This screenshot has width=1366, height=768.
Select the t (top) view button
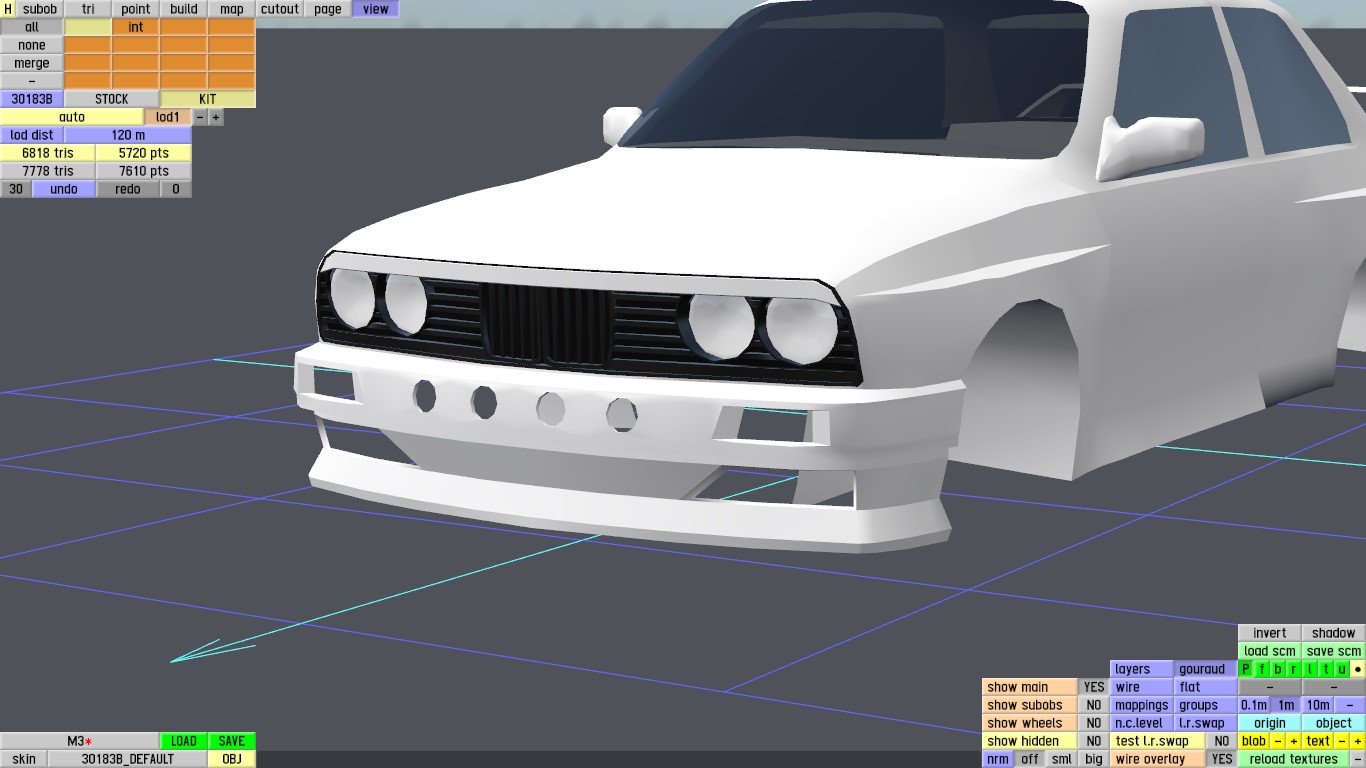point(1326,669)
